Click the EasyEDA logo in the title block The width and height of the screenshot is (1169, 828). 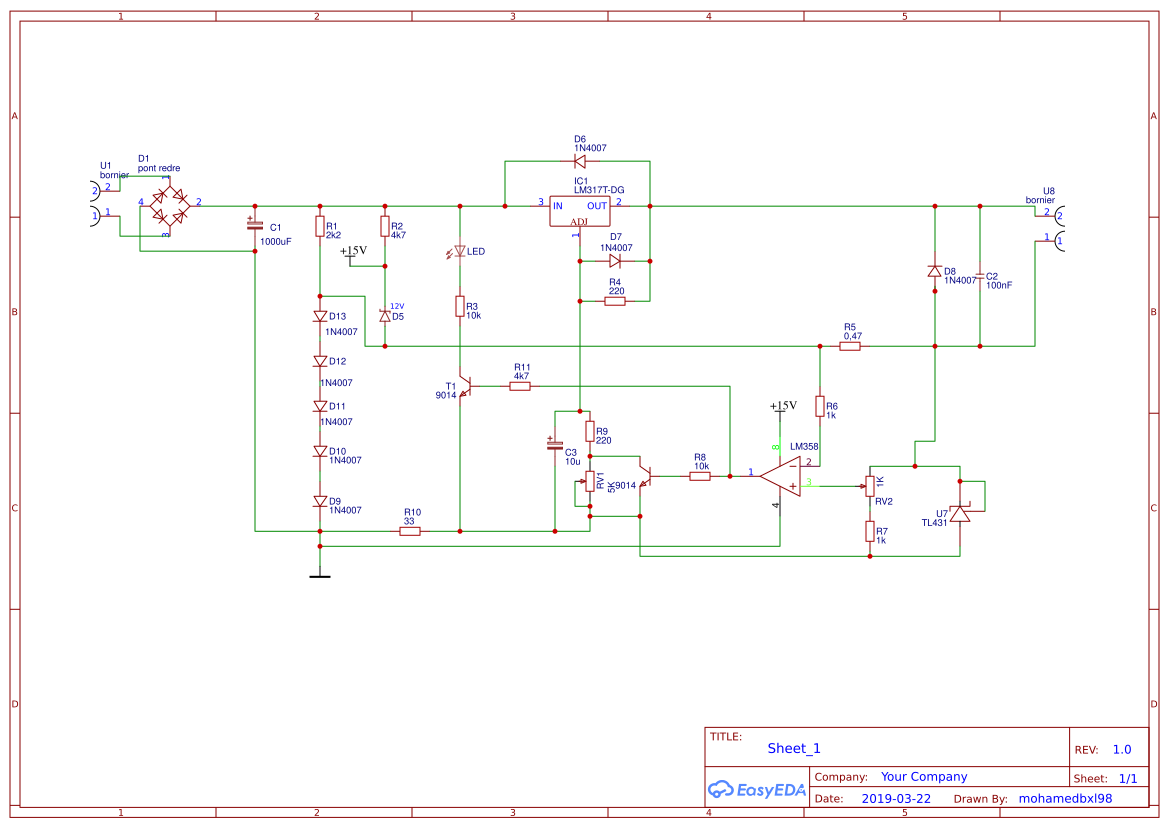point(755,789)
